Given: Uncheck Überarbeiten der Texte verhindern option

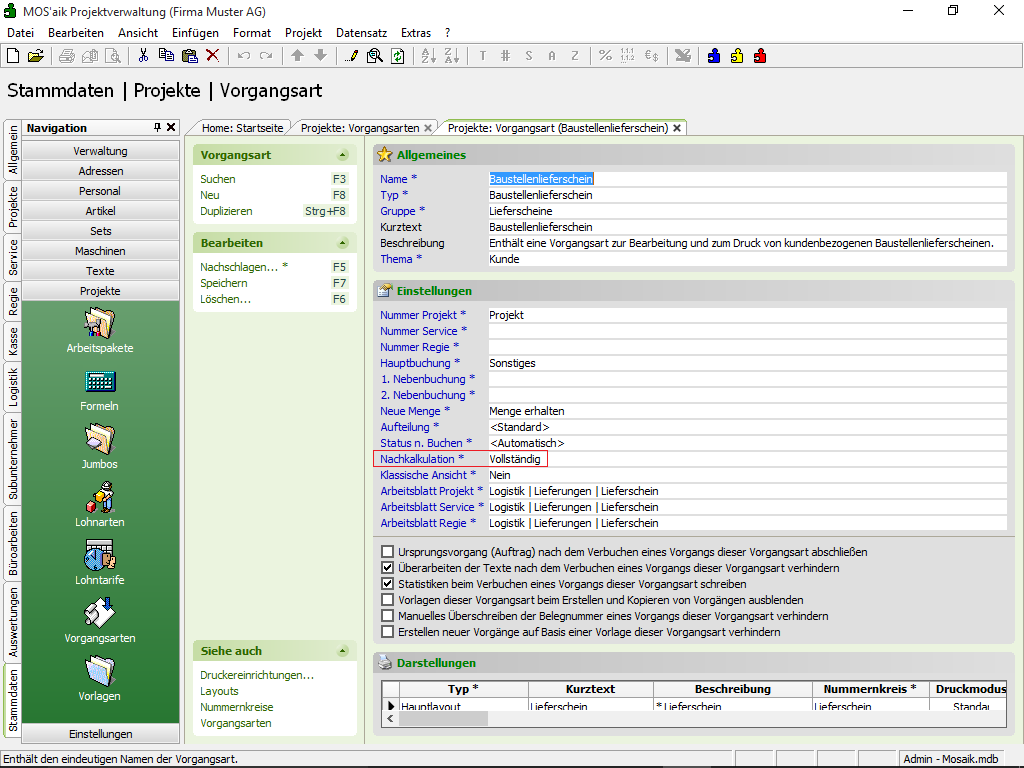Looking at the screenshot, I should click(x=388, y=568).
